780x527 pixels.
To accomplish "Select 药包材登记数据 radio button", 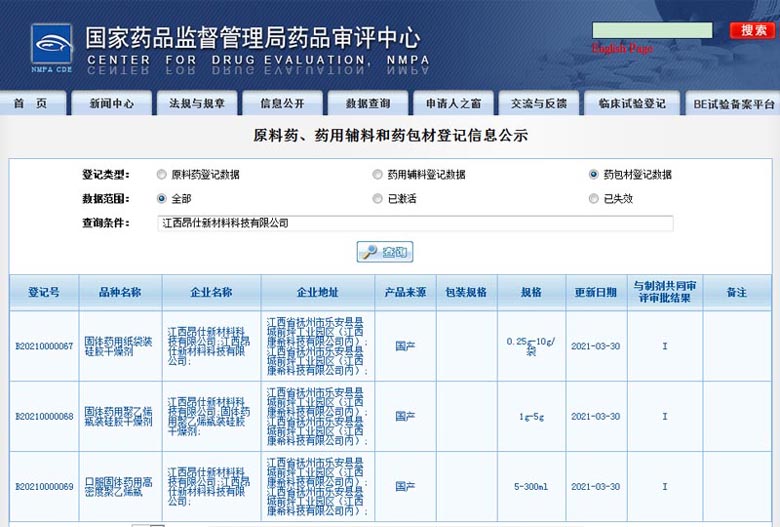I will [594, 174].
